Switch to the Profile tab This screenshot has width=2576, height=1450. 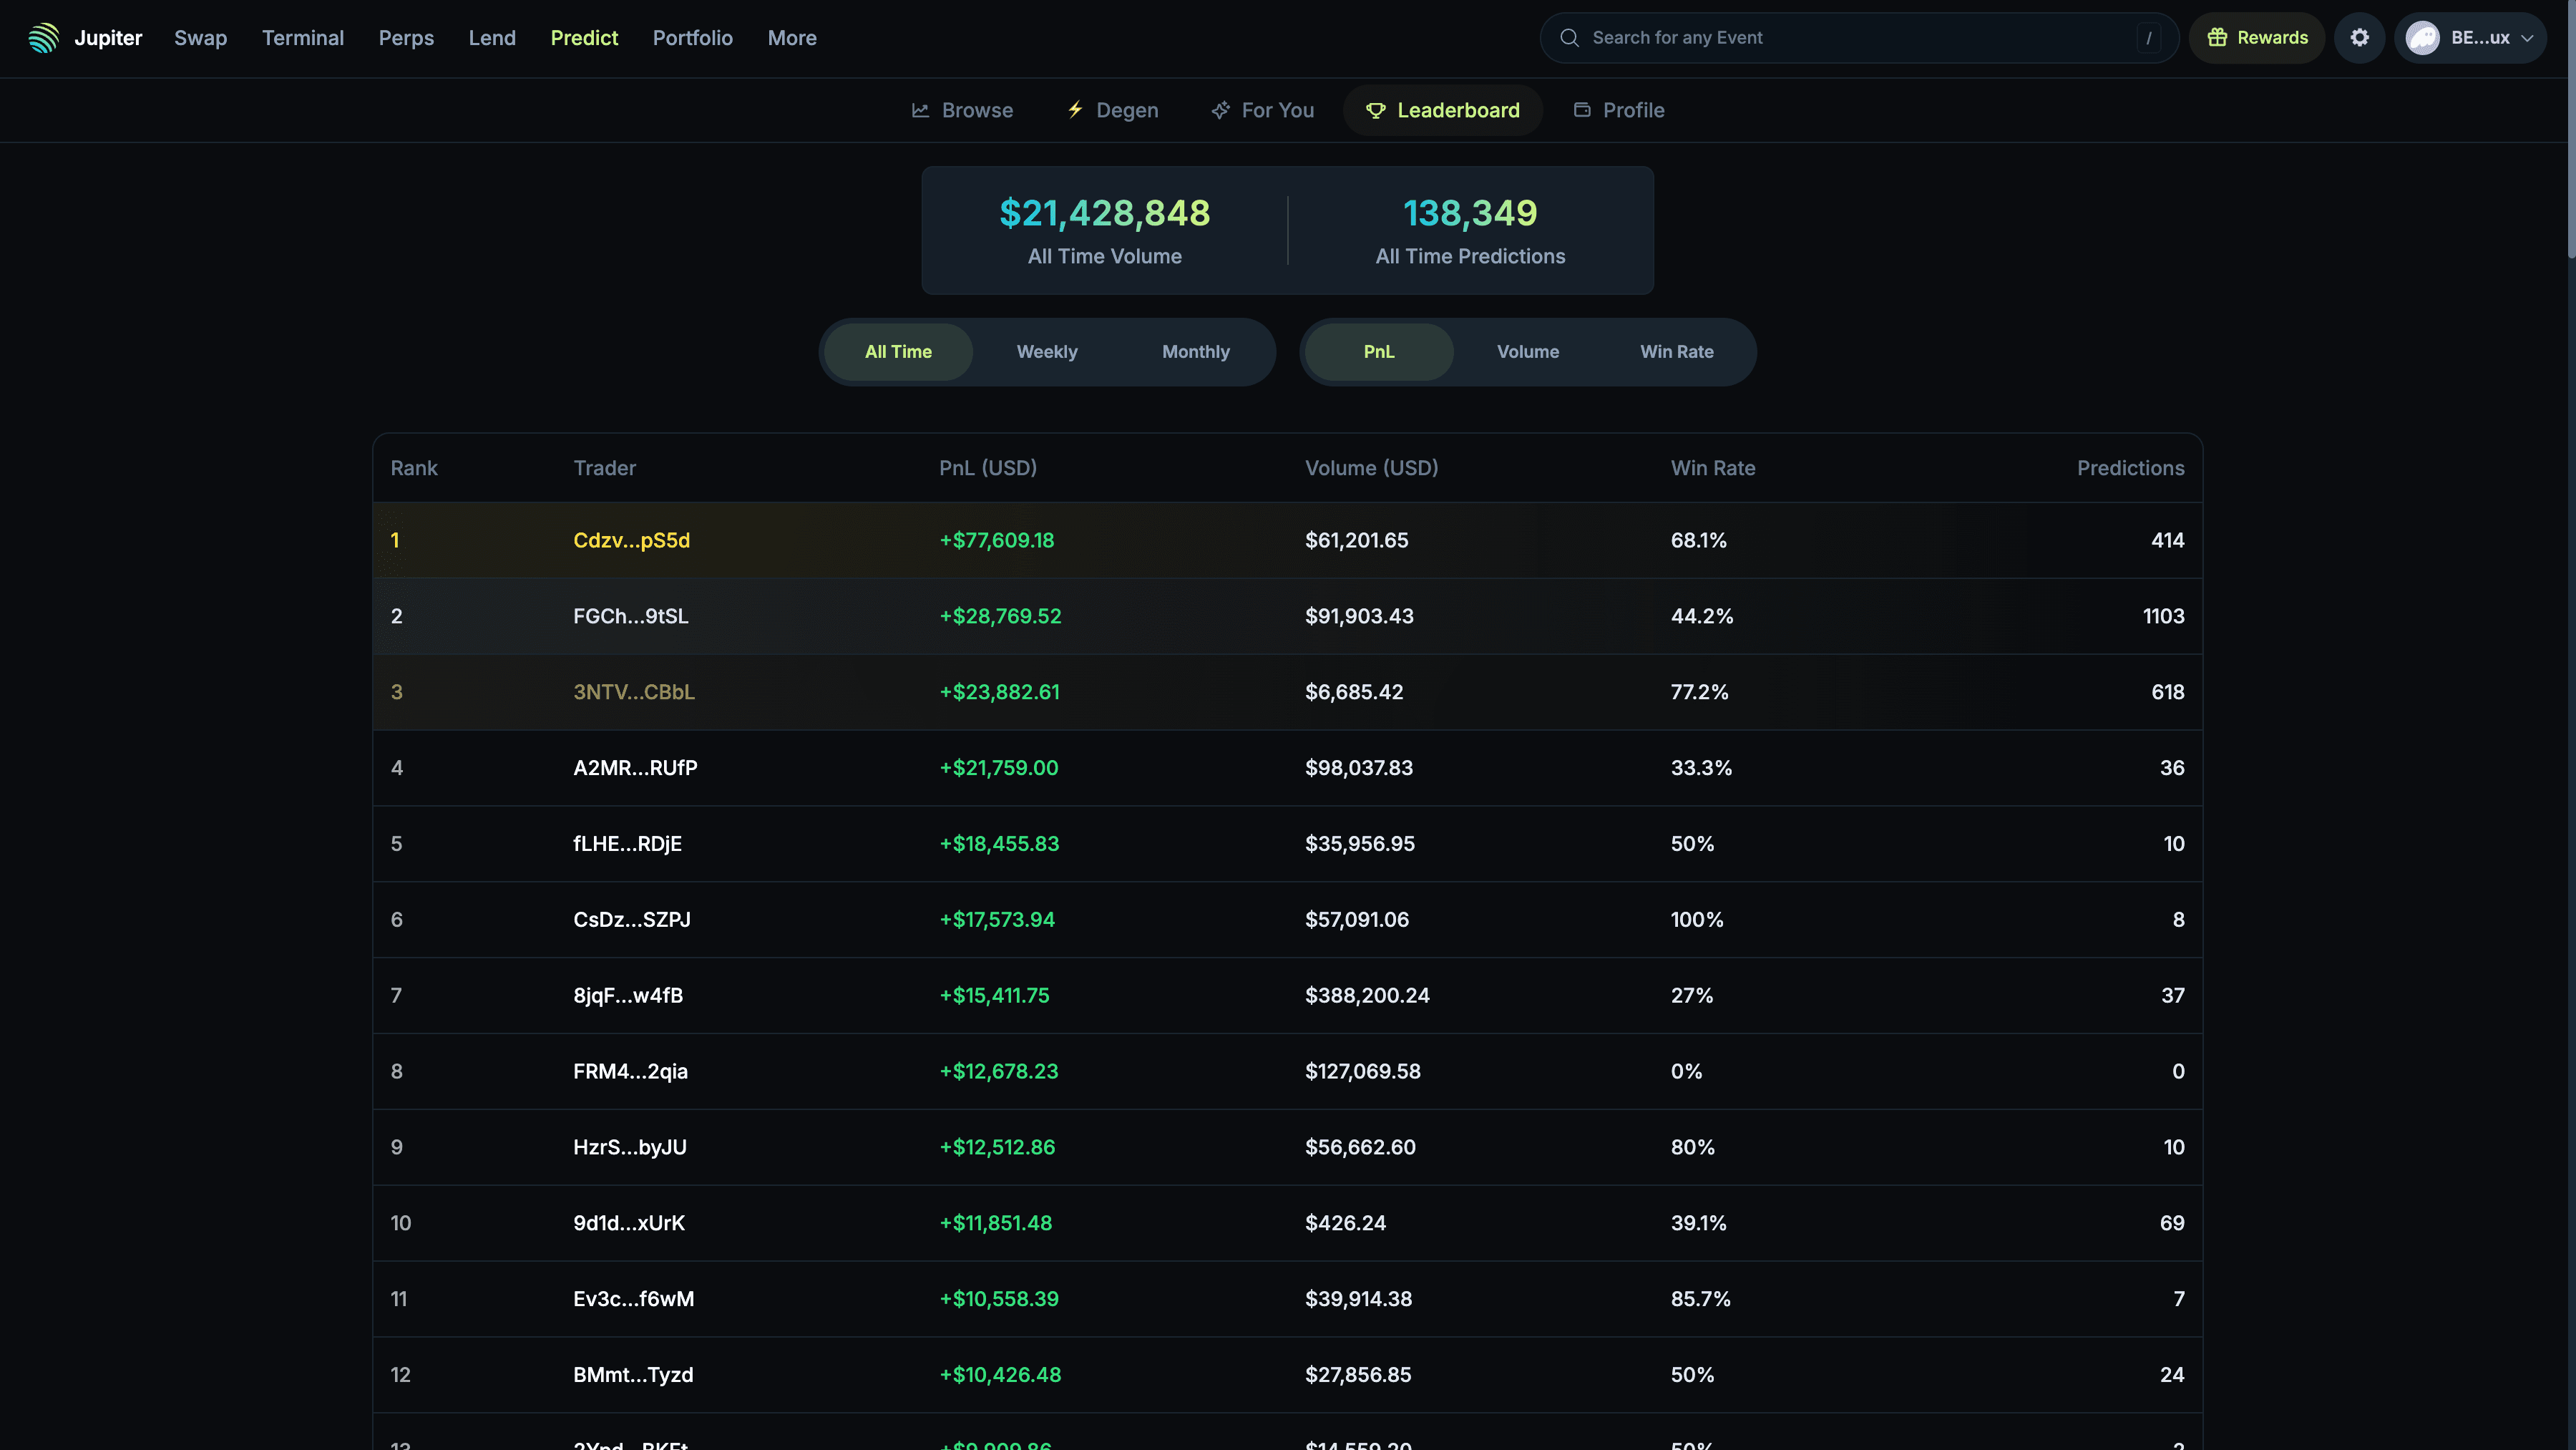(x=1618, y=110)
